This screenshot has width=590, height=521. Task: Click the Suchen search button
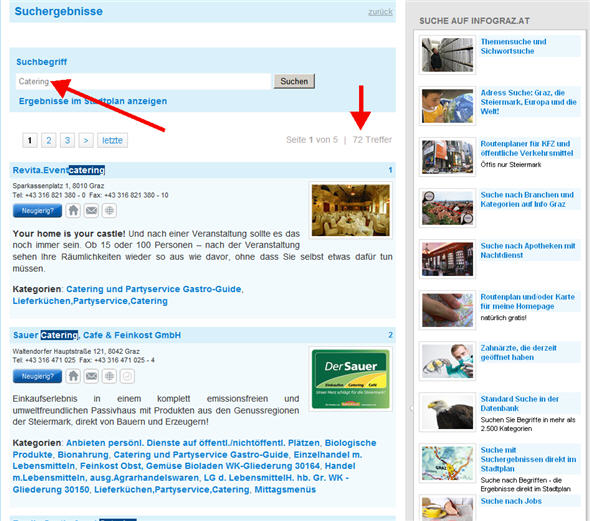coord(294,81)
